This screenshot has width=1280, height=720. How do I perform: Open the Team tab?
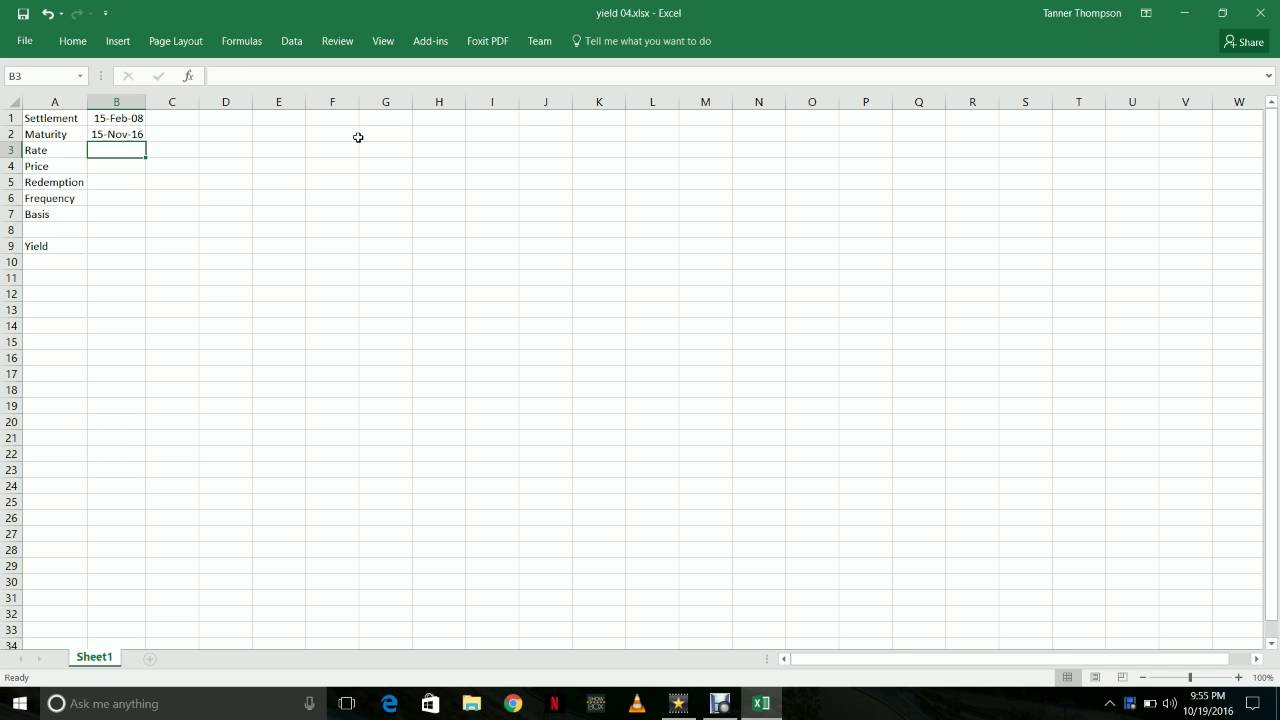pos(540,41)
